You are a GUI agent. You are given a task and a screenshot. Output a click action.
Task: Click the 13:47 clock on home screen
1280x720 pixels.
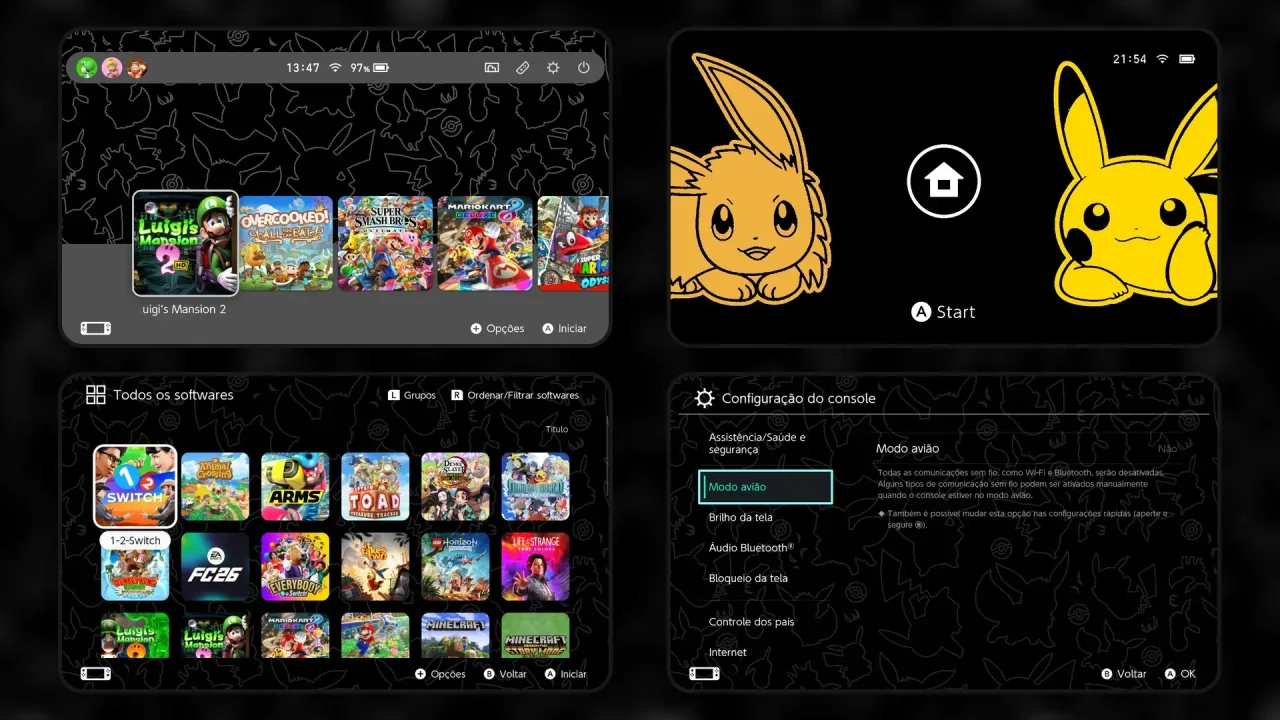click(303, 68)
